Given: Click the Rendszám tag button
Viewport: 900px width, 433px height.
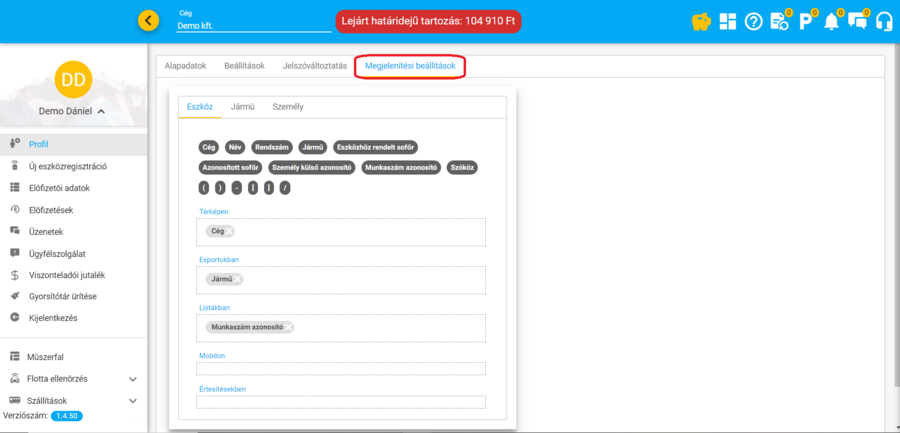Looking at the screenshot, I should pos(271,147).
